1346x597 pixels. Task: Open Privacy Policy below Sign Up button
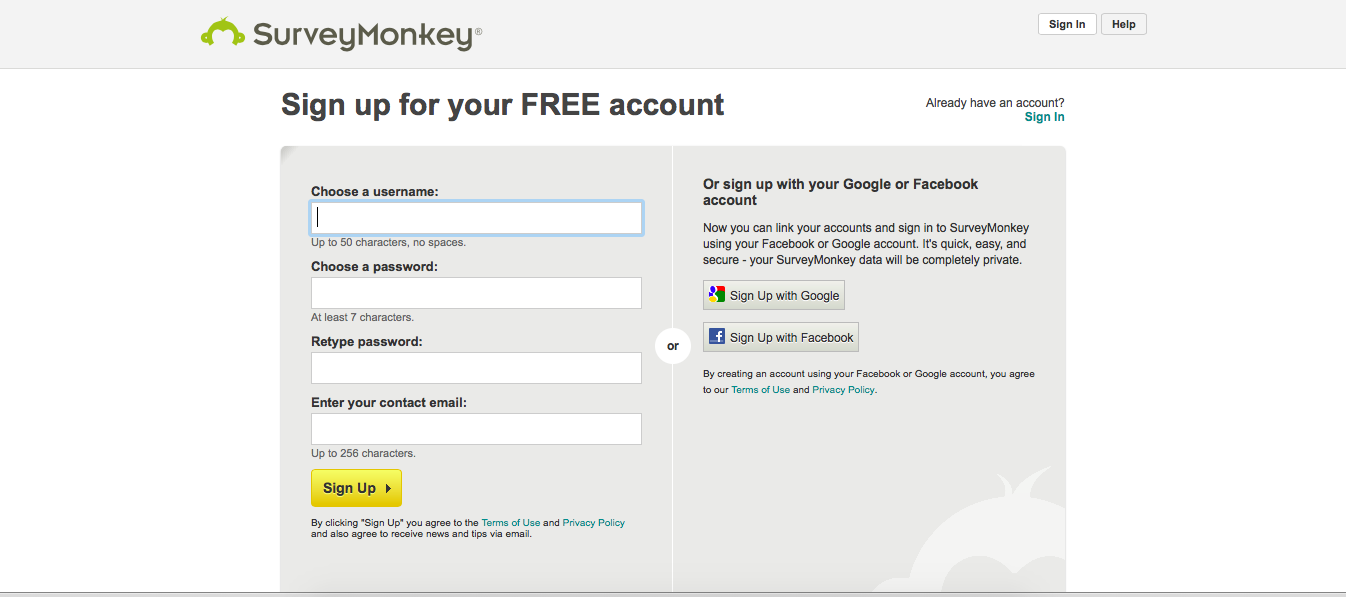pyautogui.click(x=593, y=523)
